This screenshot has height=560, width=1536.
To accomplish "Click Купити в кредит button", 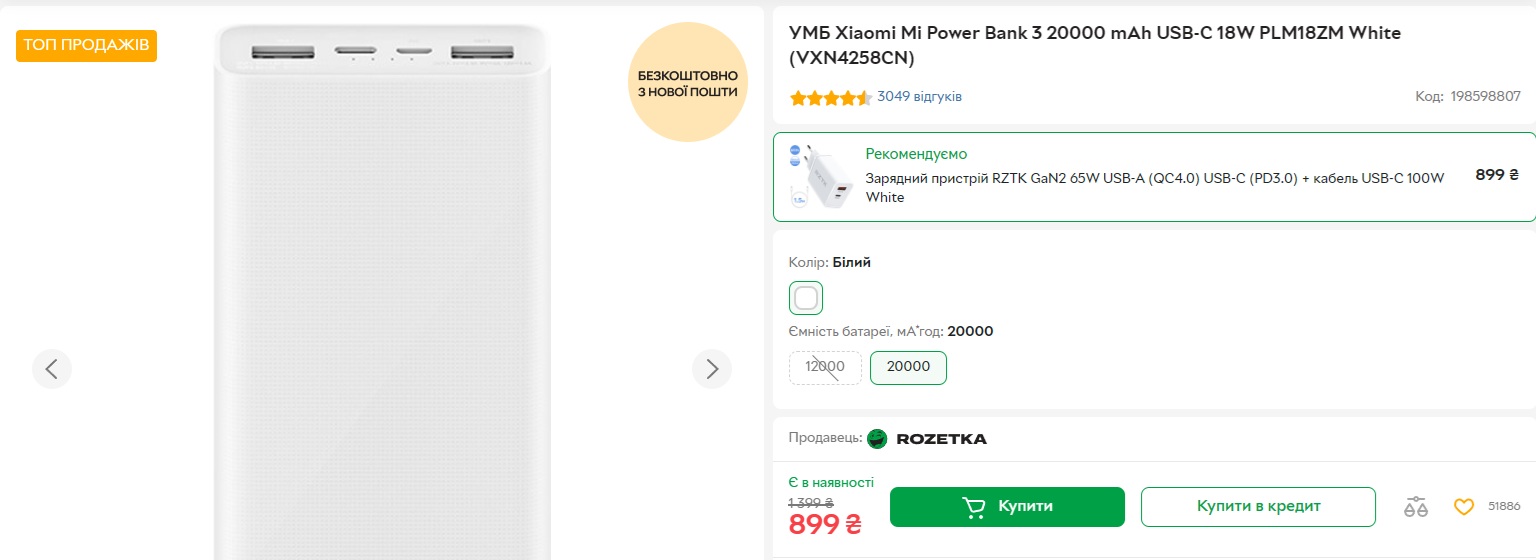I will [1258, 507].
